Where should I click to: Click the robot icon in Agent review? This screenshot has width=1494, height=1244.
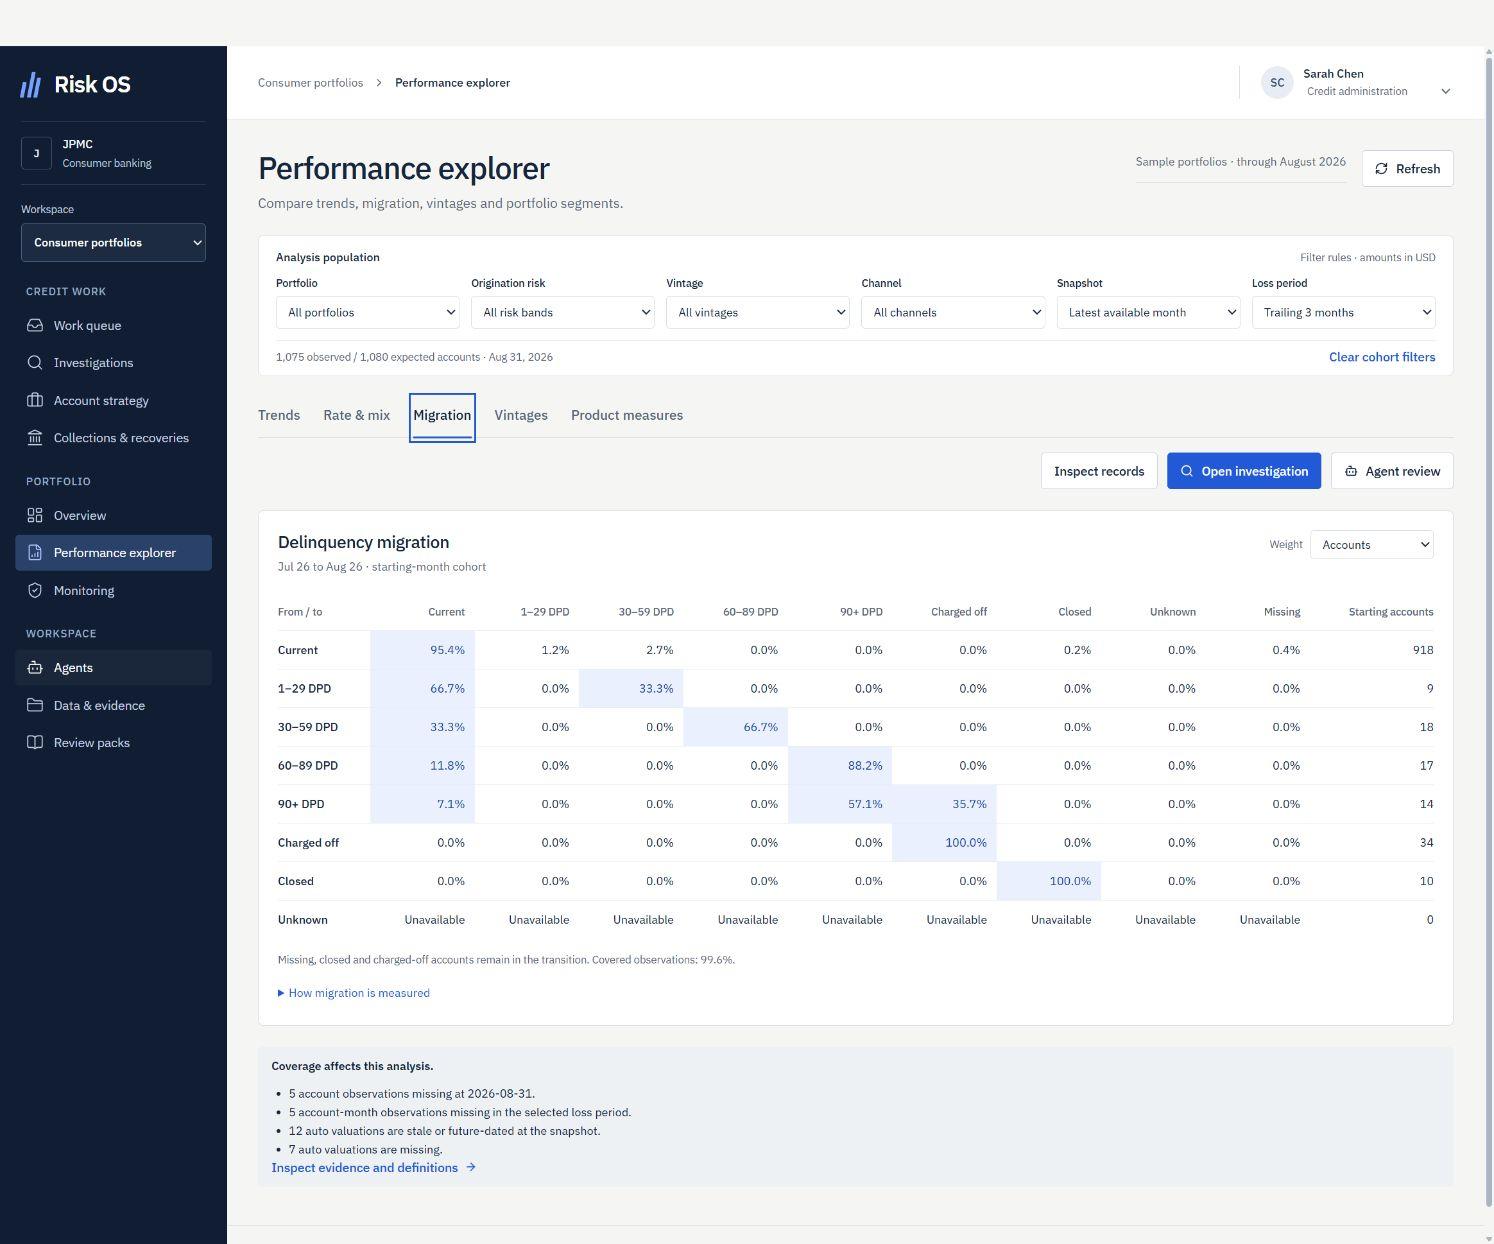pyautogui.click(x=1351, y=471)
